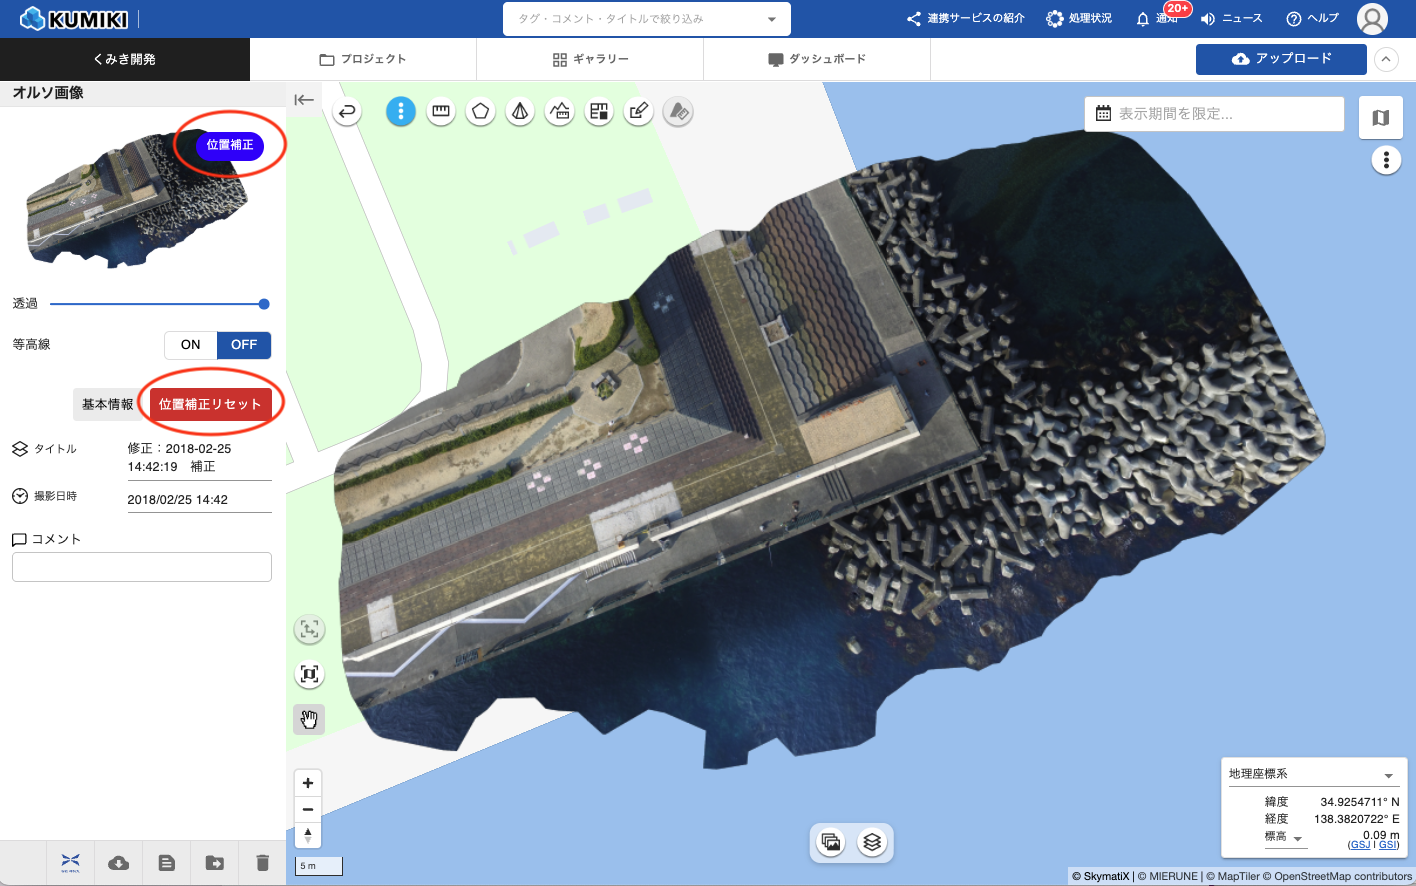
Task: Click the trash delete icon
Action: pos(262,862)
